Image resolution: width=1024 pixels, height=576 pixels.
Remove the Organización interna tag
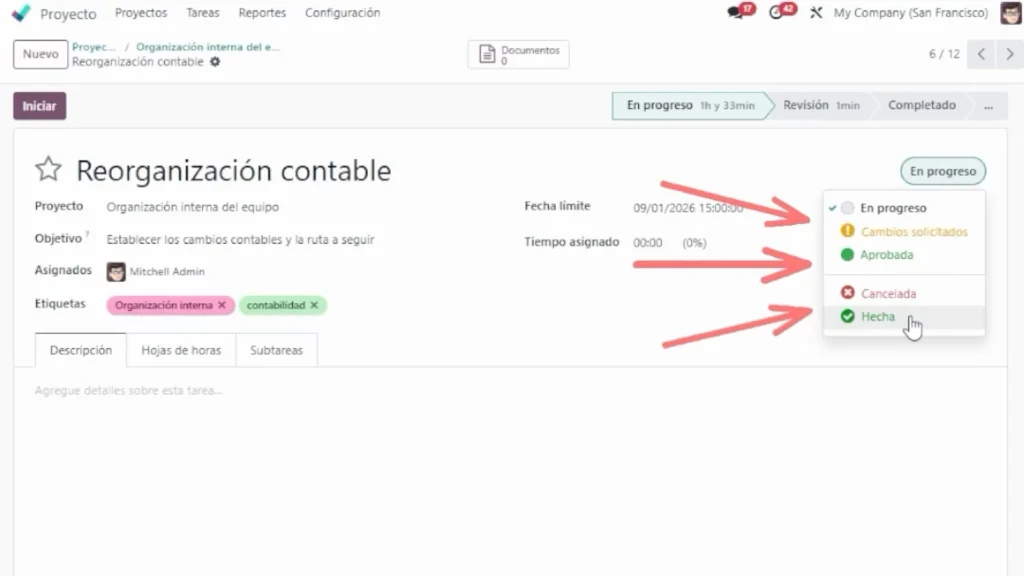(x=221, y=305)
